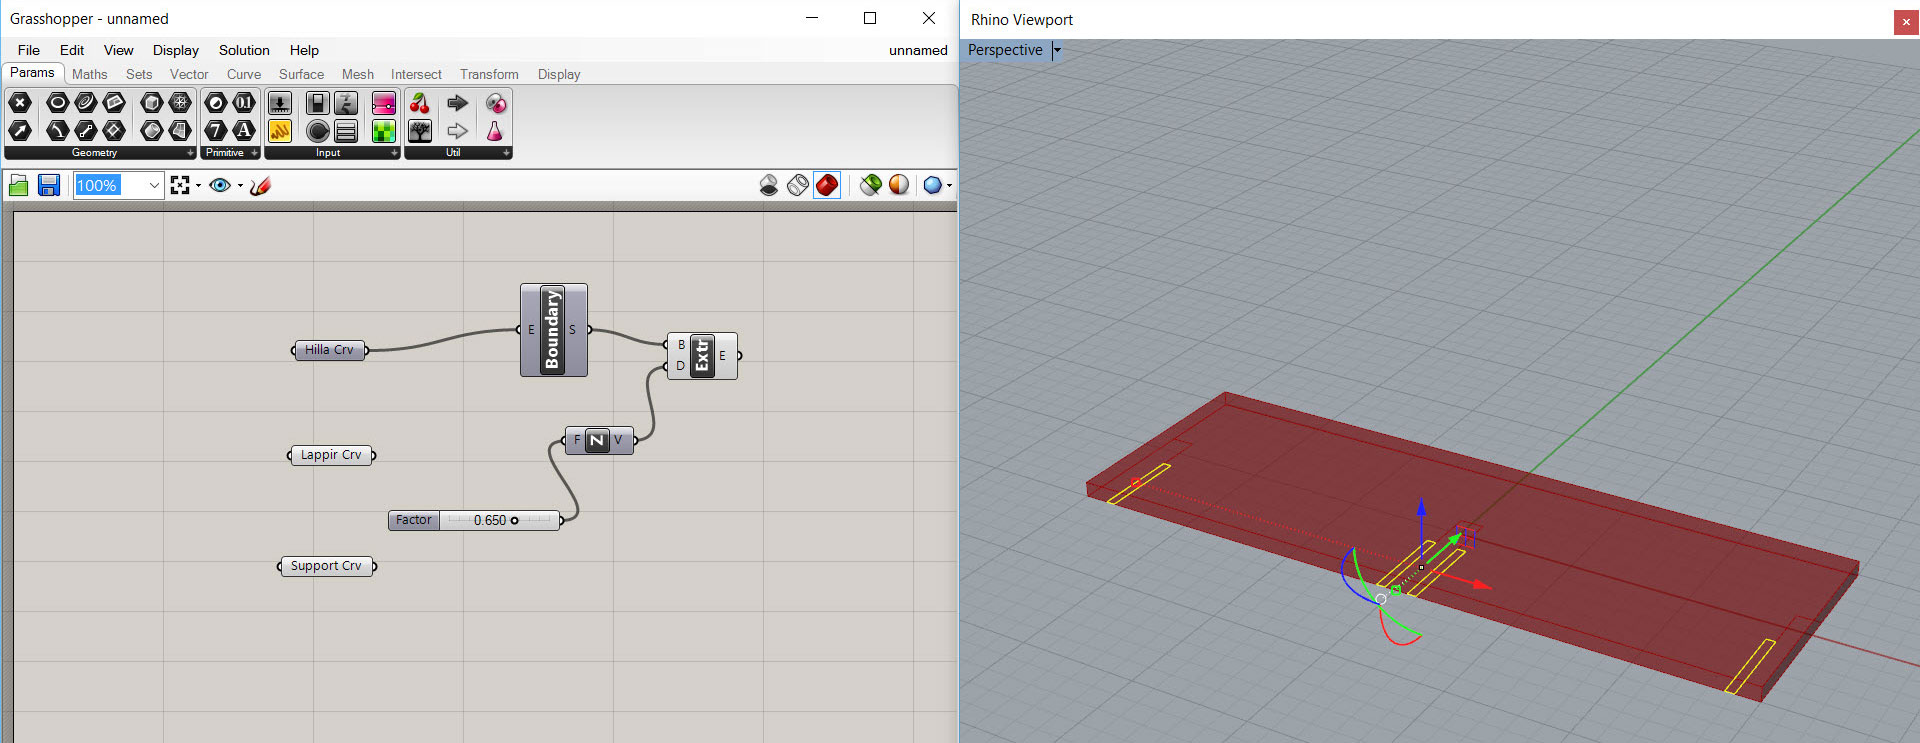Viewport: 1920px width, 743px height.
Task: Add a Line parameter component
Action: click(x=86, y=130)
